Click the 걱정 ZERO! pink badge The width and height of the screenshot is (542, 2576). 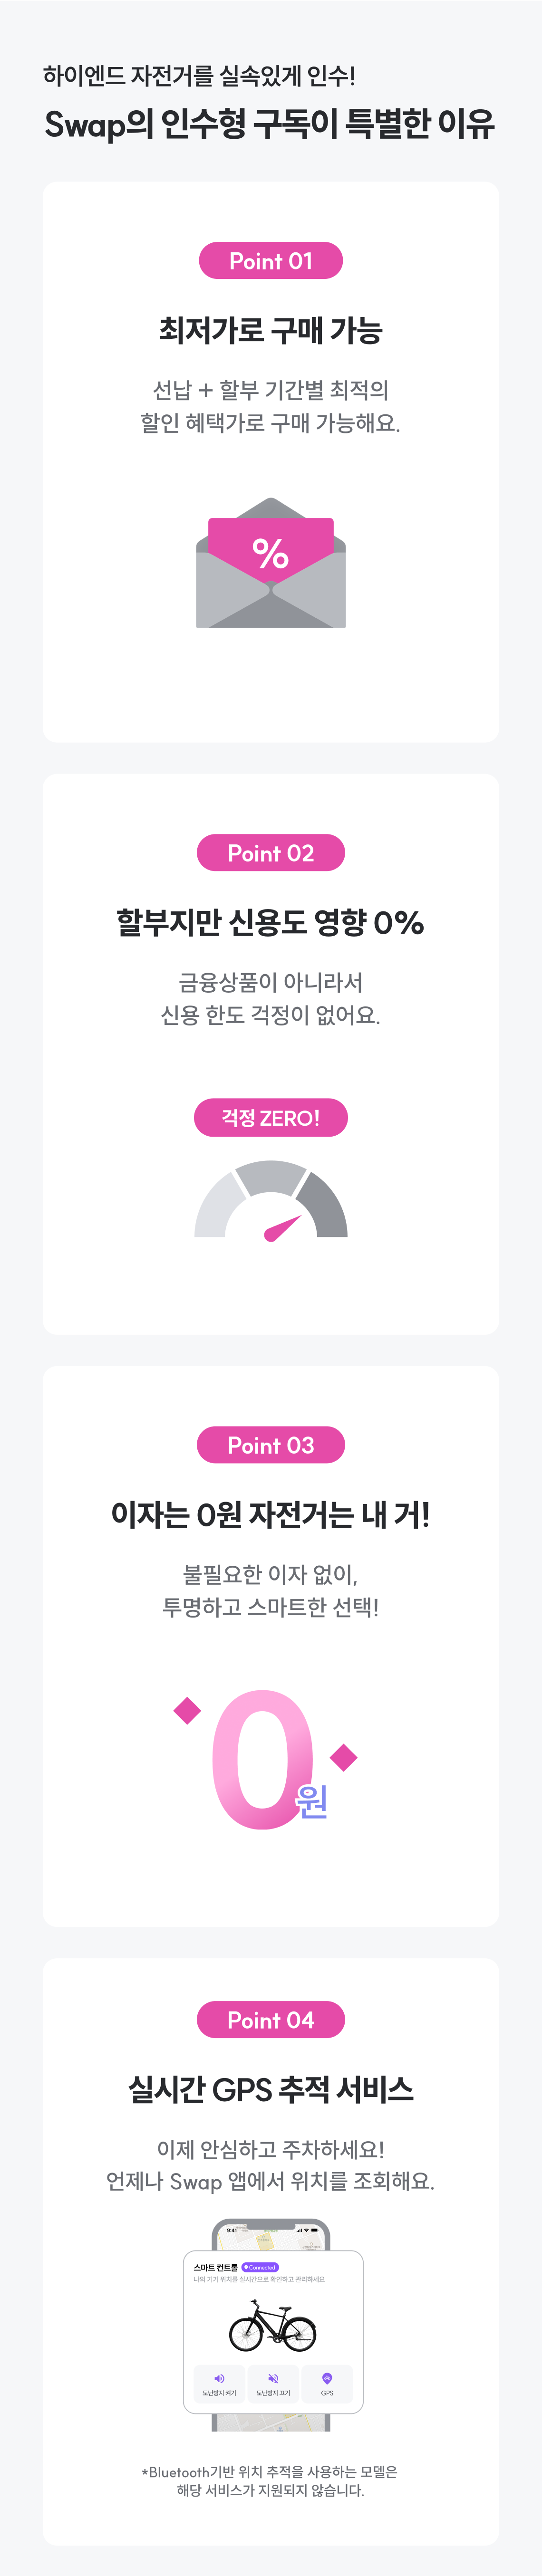pyautogui.click(x=270, y=1118)
